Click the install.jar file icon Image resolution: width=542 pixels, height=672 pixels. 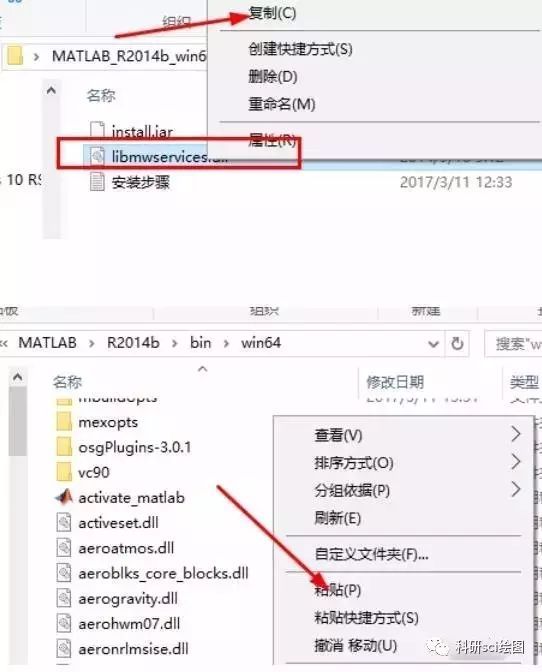[97, 129]
